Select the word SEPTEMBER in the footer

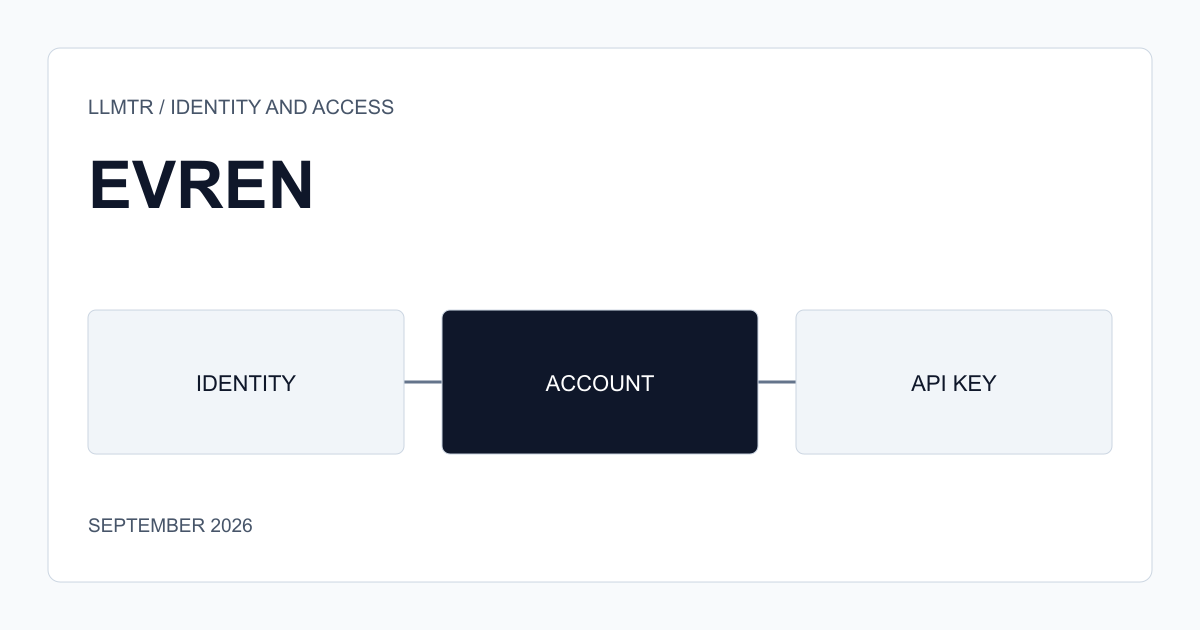click(x=146, y=525)
